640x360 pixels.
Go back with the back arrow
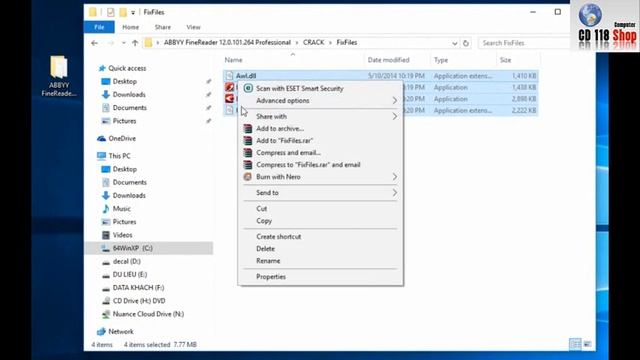click(x=95, y=43)
